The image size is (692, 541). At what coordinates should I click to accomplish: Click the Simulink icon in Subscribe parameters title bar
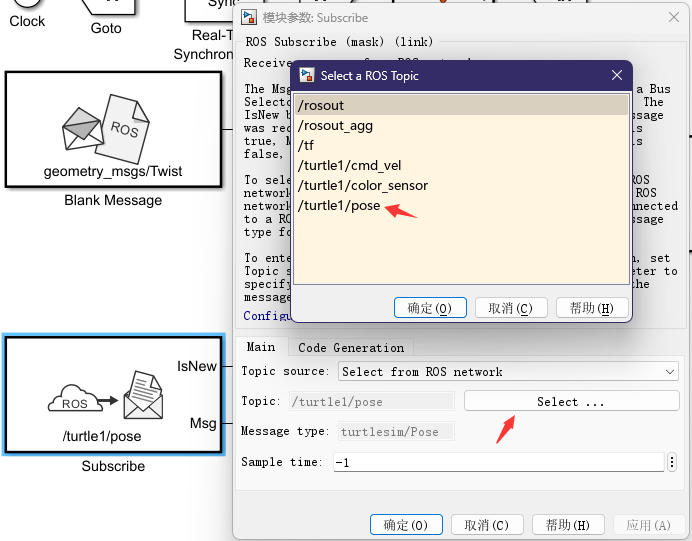tap(248, 18)
